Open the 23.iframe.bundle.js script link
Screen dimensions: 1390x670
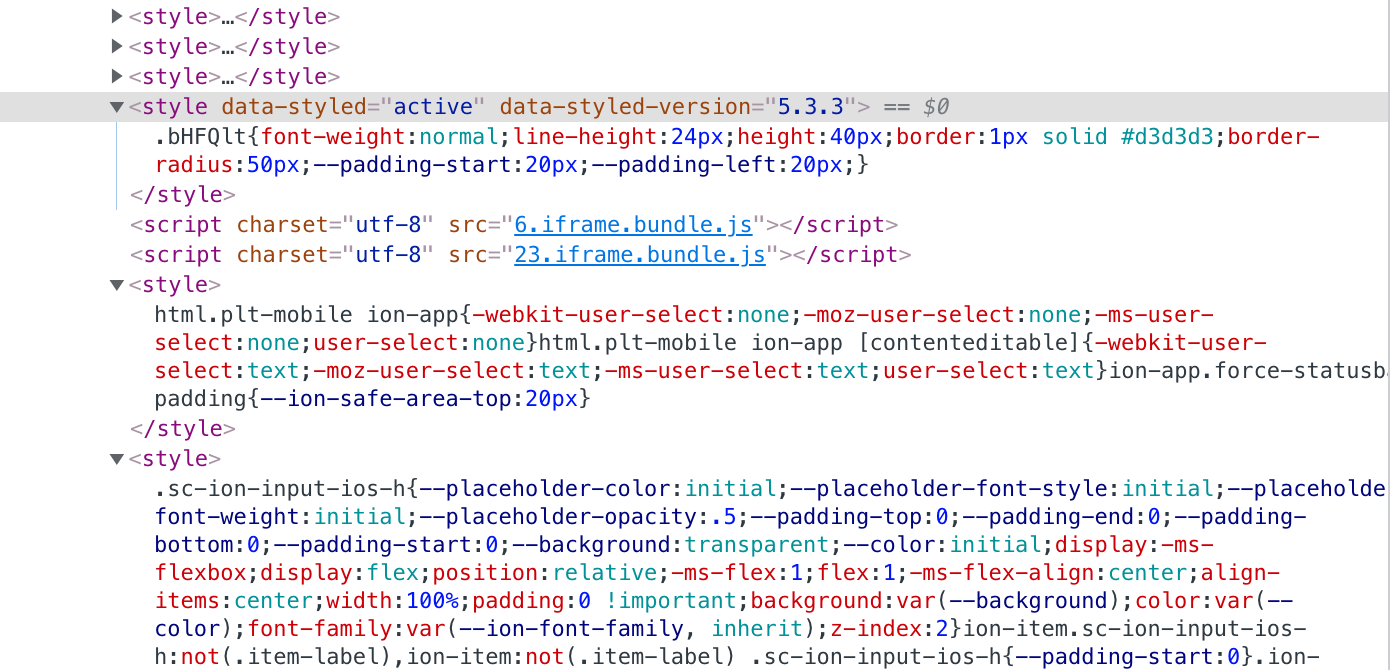(640, 255)
